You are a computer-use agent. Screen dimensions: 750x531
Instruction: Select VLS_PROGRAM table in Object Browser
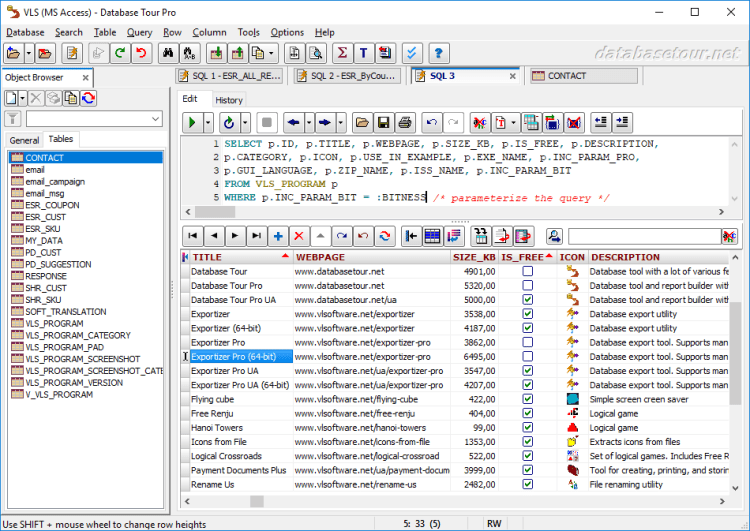click(54, 324)
